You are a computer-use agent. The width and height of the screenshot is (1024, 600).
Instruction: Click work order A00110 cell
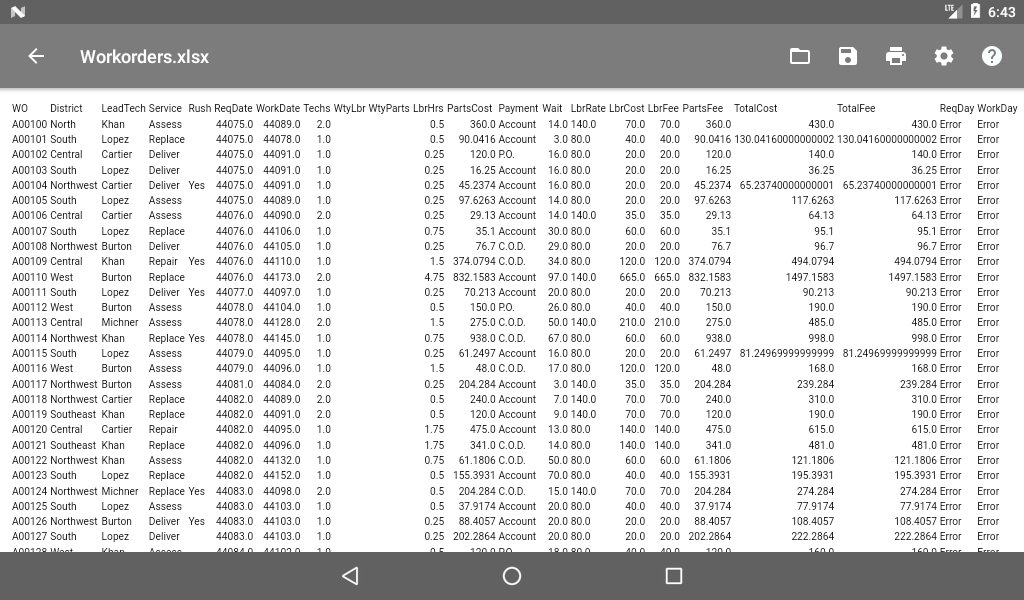29,277
